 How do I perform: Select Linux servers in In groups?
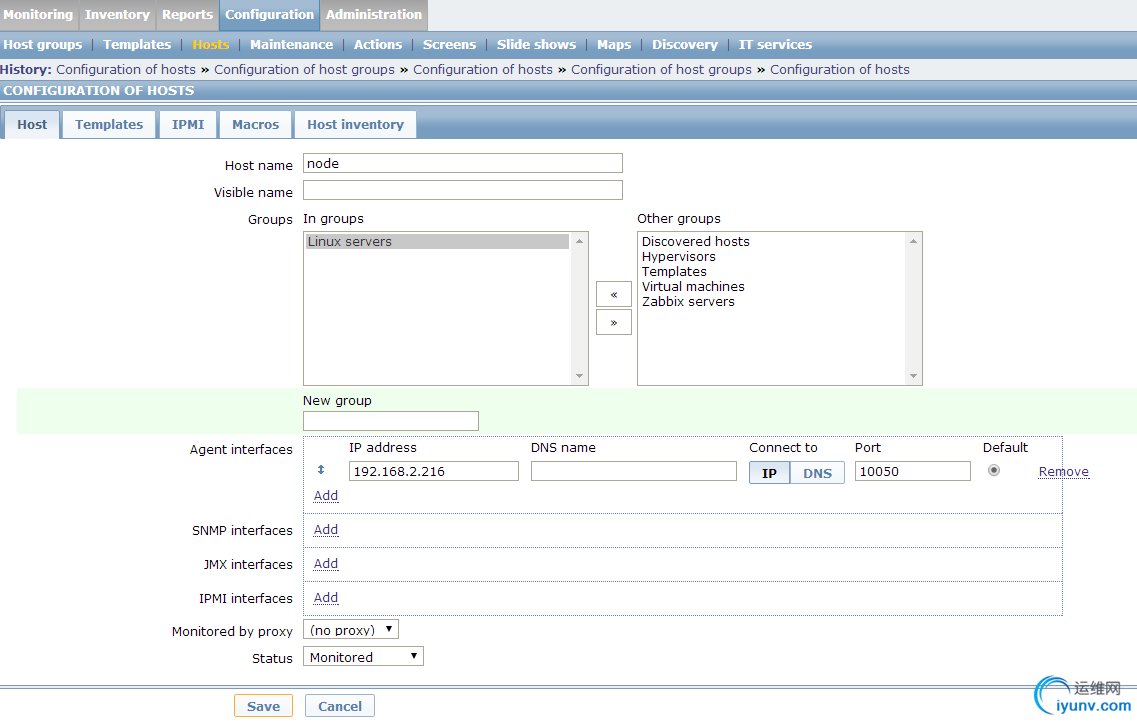(x=437, y=241)
